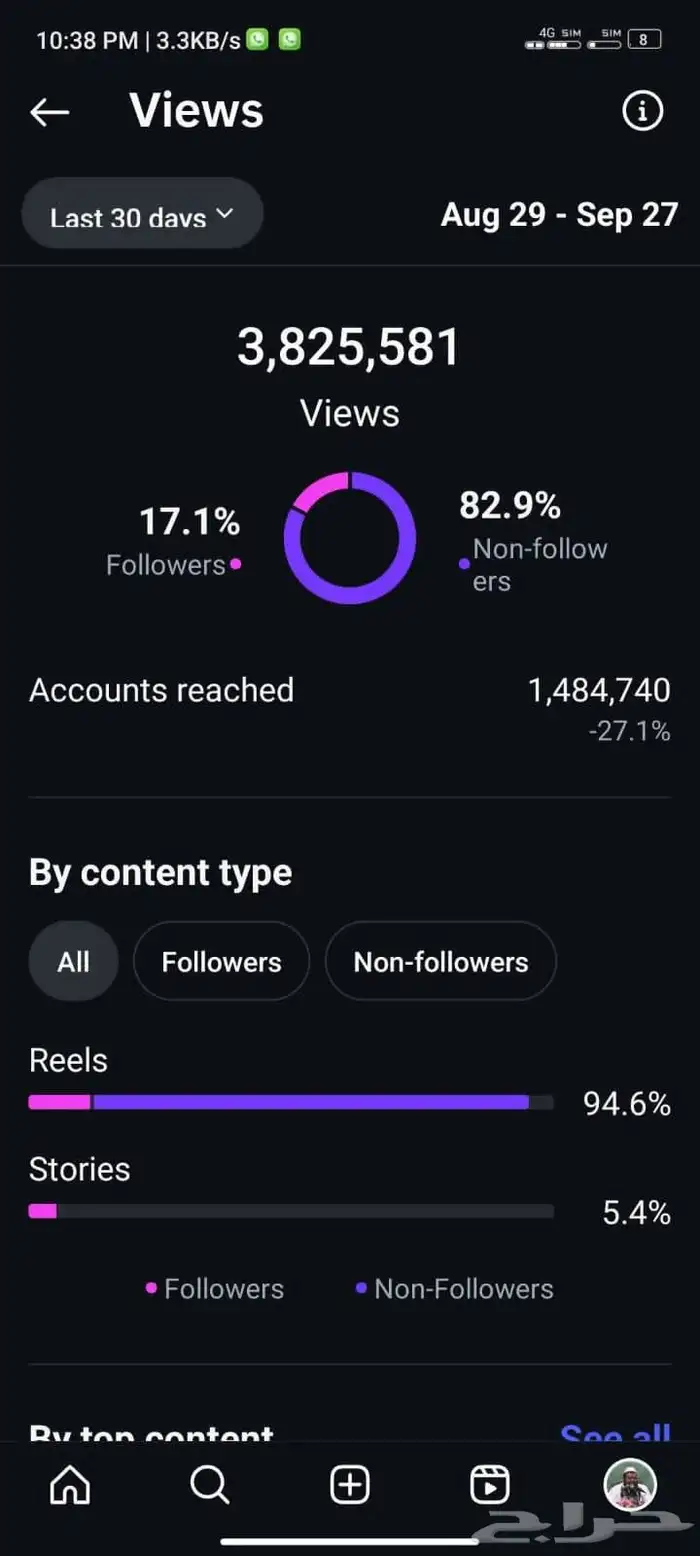The height and width of the screenshot is (1556, 700).
Task: Tap the Create new post plus icon
Action: [350, 1486]
